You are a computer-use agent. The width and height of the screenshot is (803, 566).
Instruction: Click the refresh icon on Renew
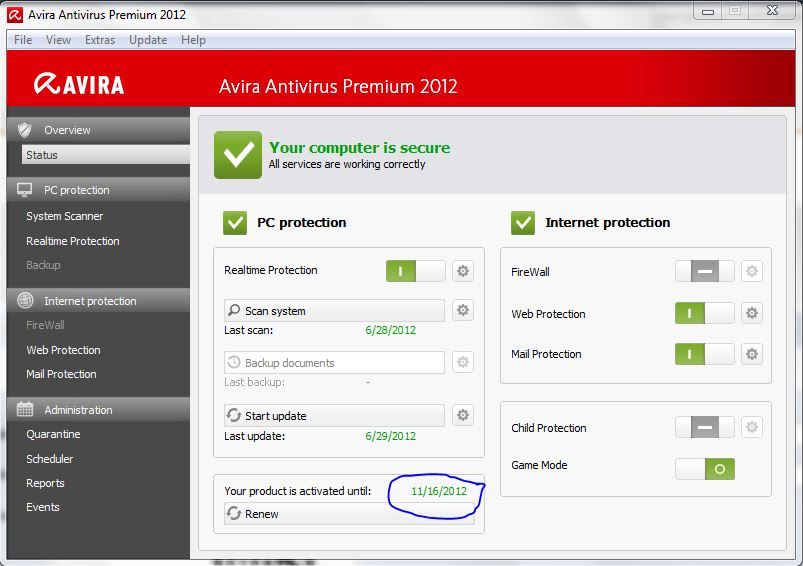click(234, 513)
